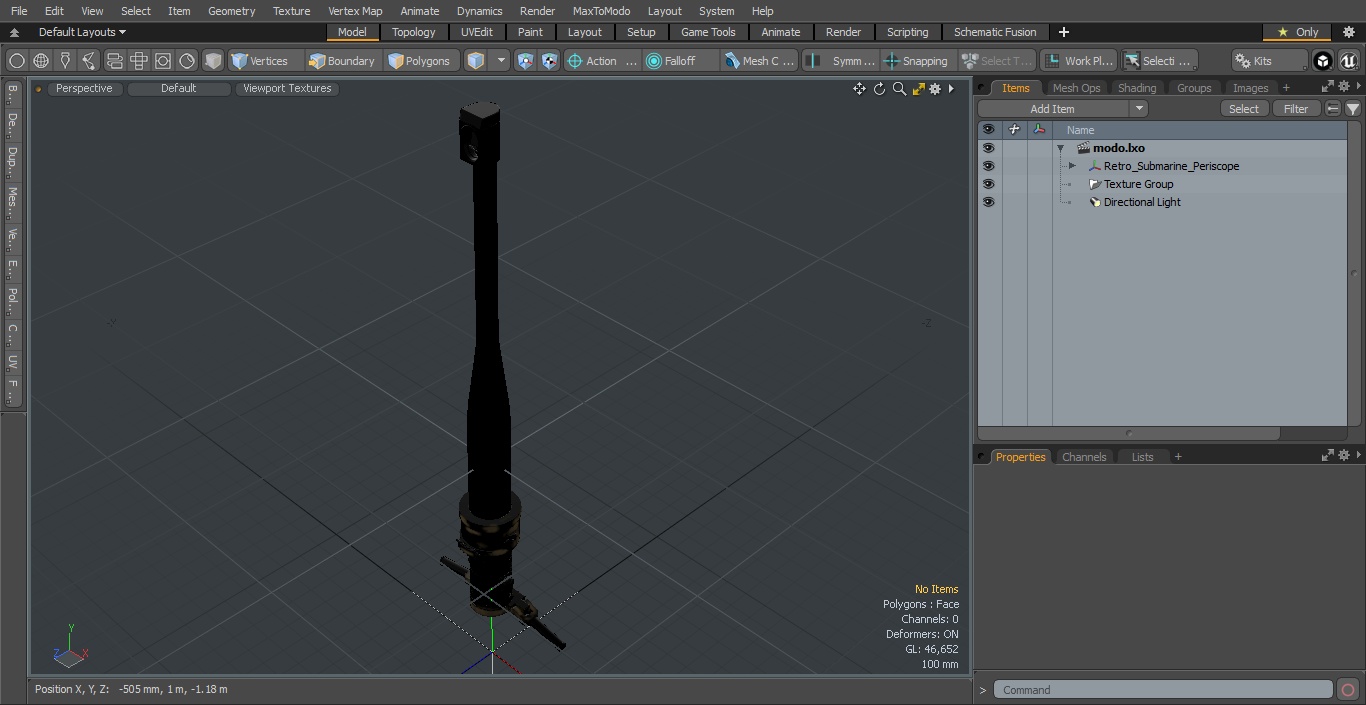Select the Vertices selection mode
The width and height of the screenshot is (1366, 705).
(x=259, y=61)
